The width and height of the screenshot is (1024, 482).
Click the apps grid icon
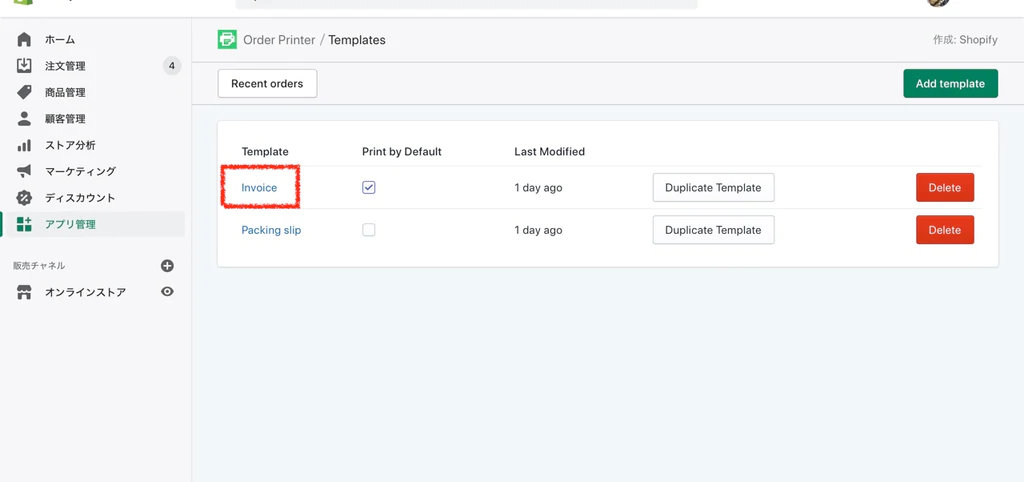pos(24,224)
